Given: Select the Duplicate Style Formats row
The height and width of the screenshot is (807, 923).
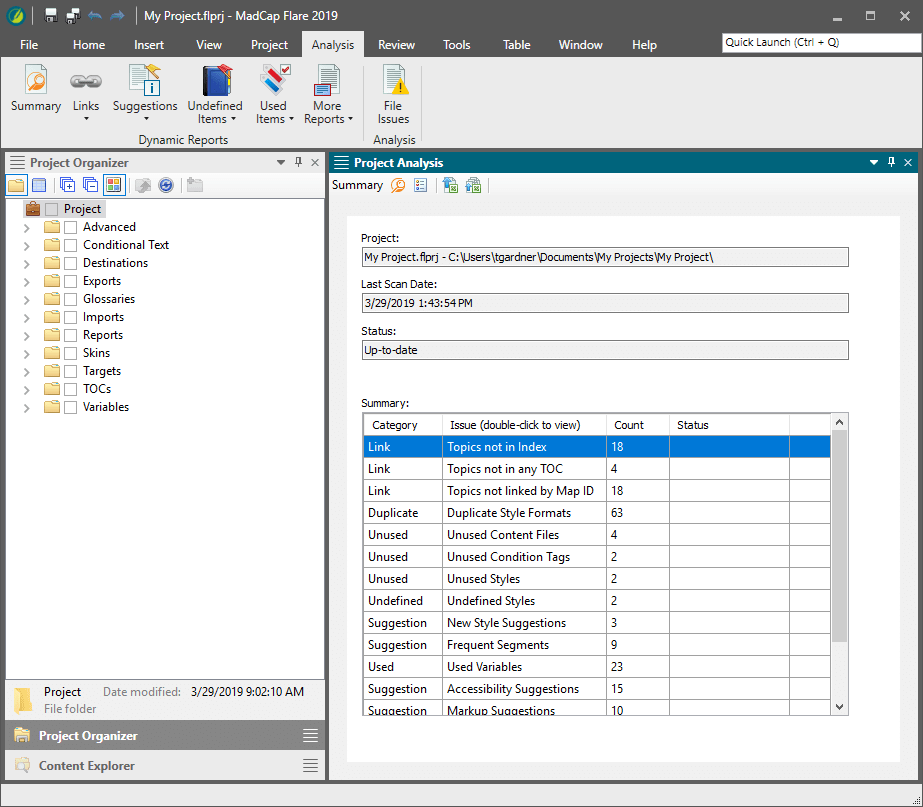Looking at the screenshot, I should [597, 513].
